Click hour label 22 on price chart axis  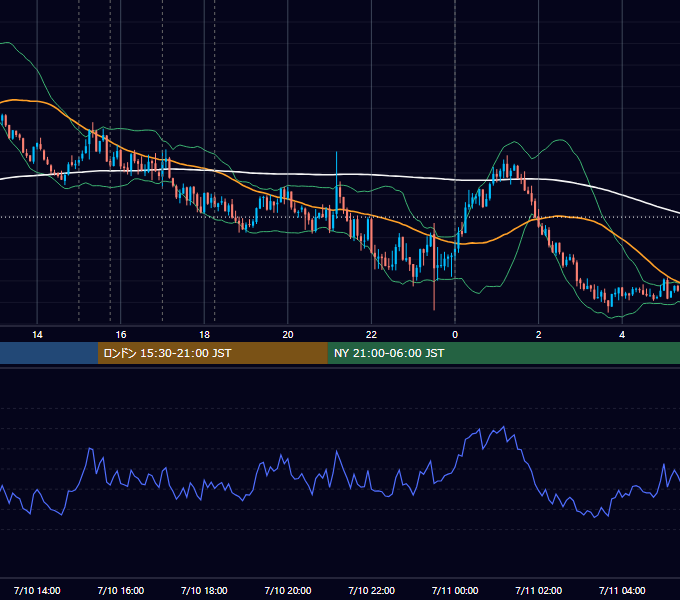tap(371, 335)
